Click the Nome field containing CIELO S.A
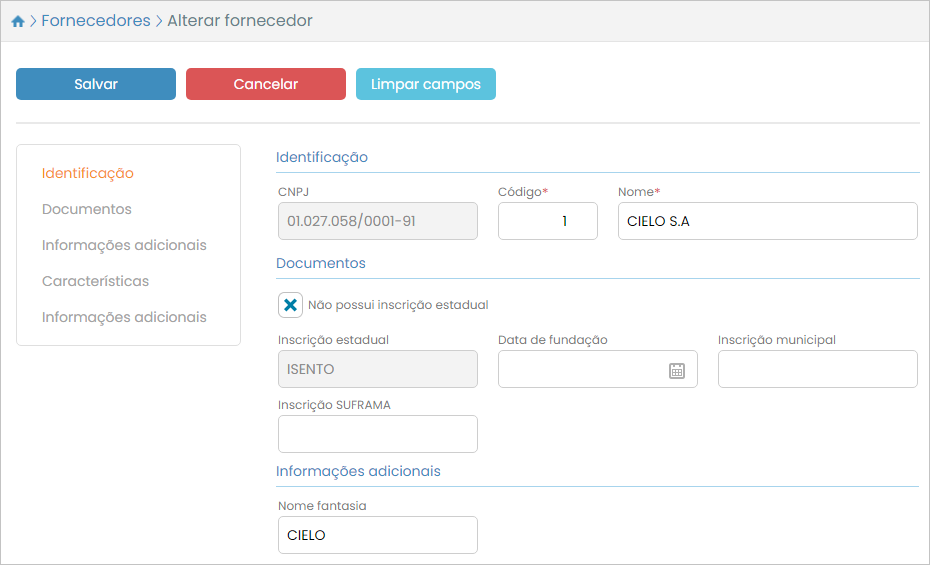 (x=767, y=221)
